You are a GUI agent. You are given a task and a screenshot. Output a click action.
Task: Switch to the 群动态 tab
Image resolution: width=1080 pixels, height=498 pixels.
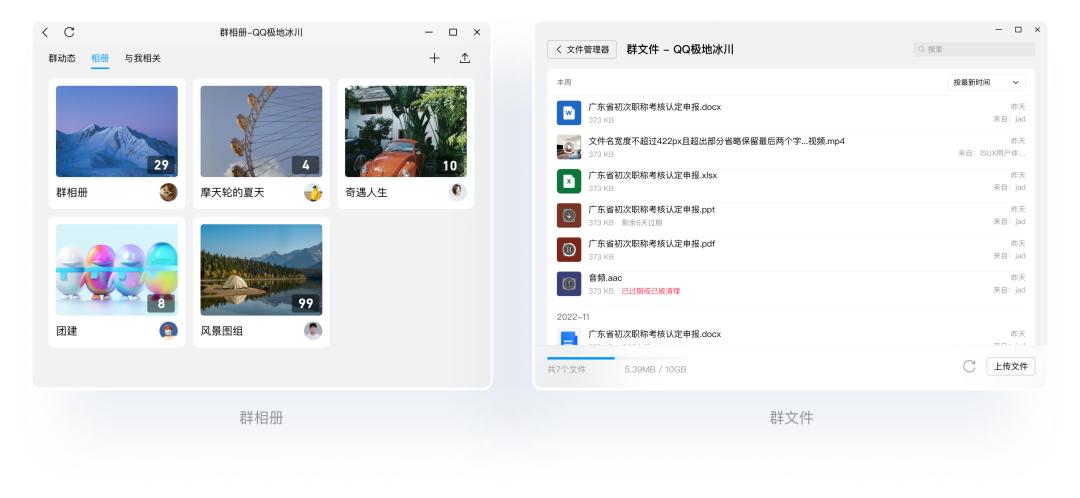click(x=62, y=59)
